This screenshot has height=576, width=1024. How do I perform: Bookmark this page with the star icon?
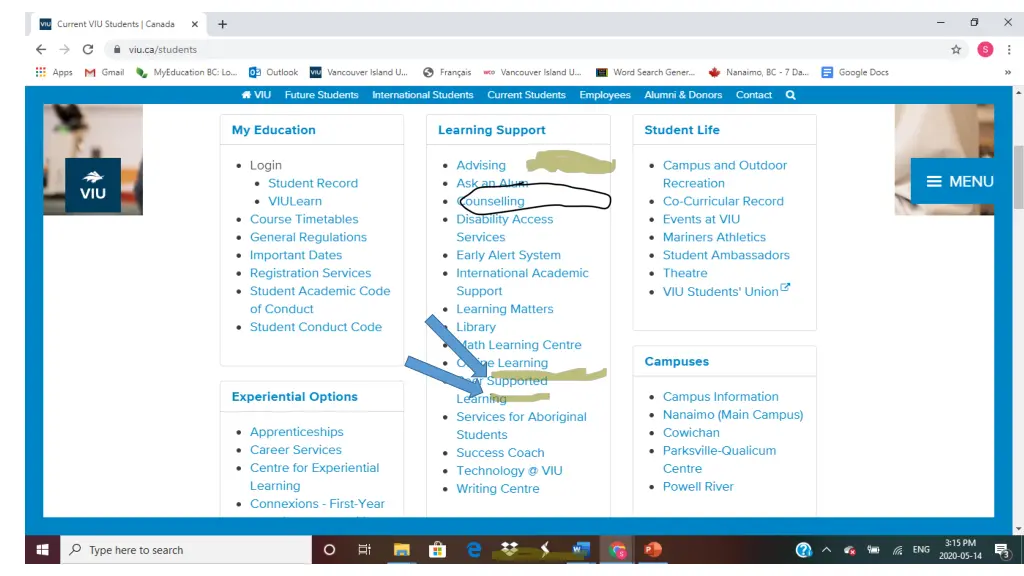point(956,50)
